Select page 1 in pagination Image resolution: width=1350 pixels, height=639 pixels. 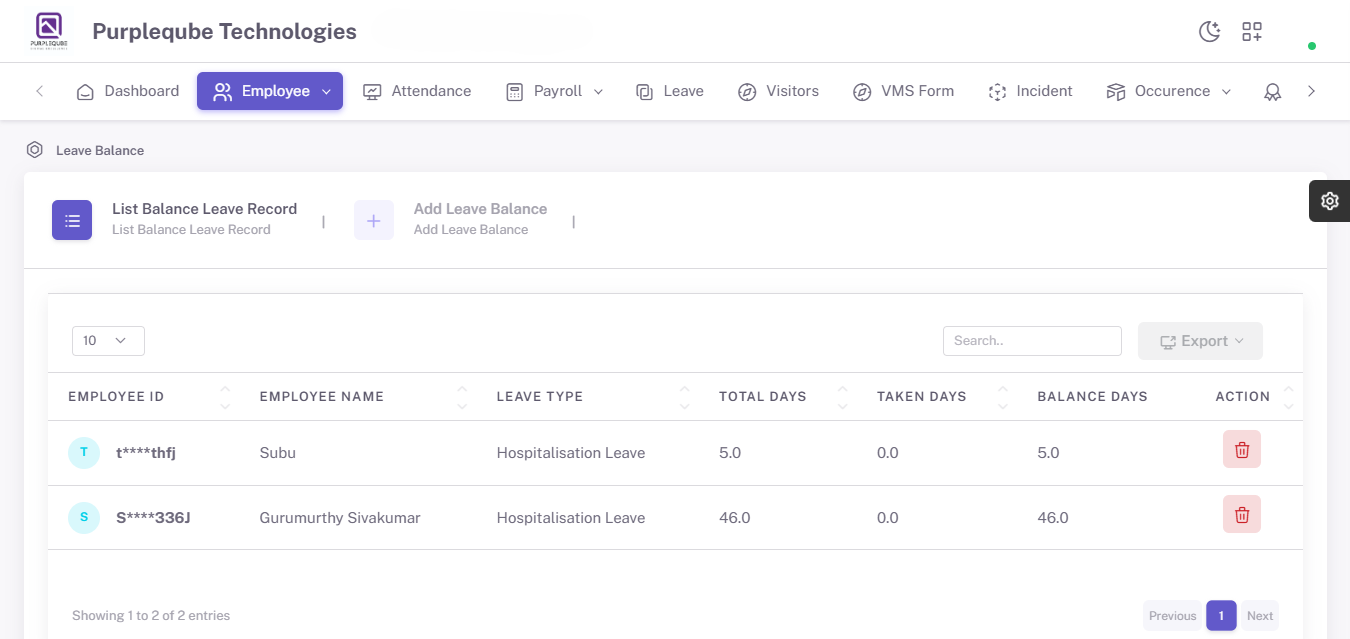pos(1221,615)
